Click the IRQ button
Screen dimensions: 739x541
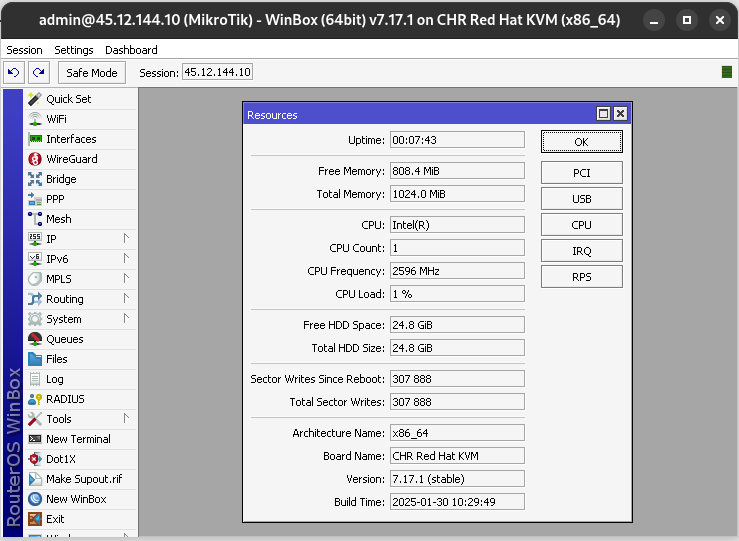click(x=581, y=251)
